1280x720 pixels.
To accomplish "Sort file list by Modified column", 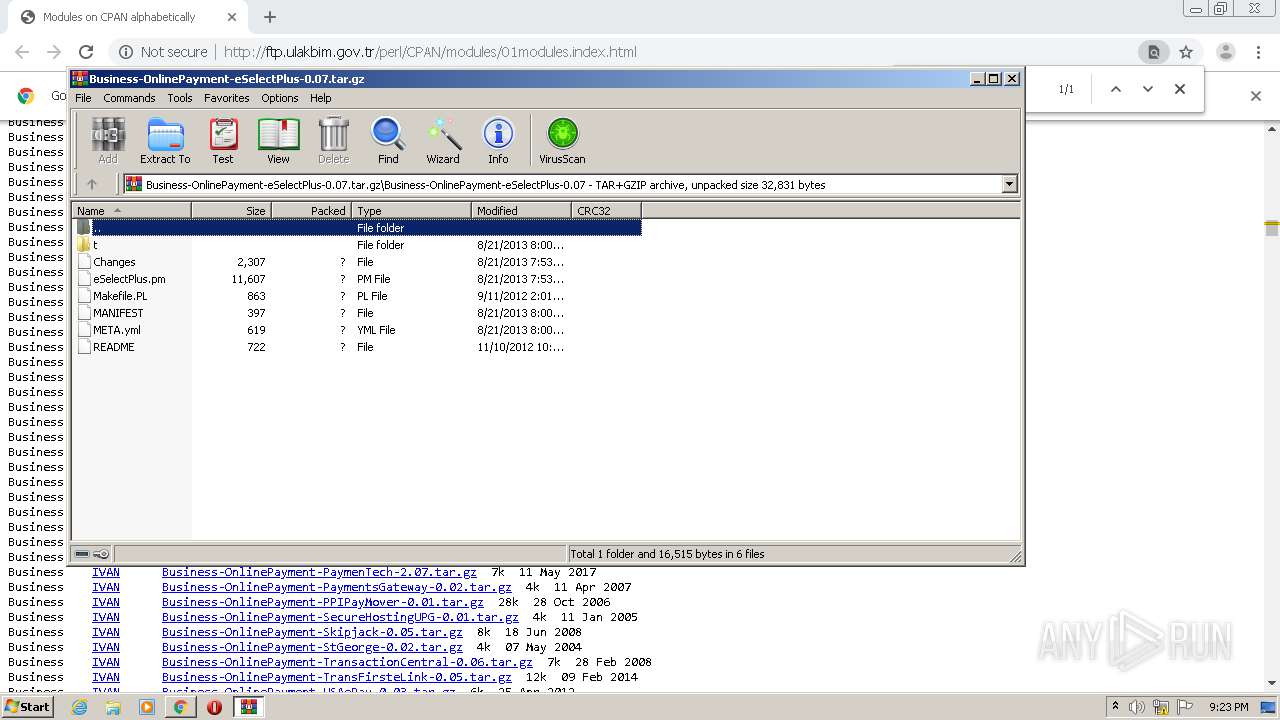I will point(521,211).
